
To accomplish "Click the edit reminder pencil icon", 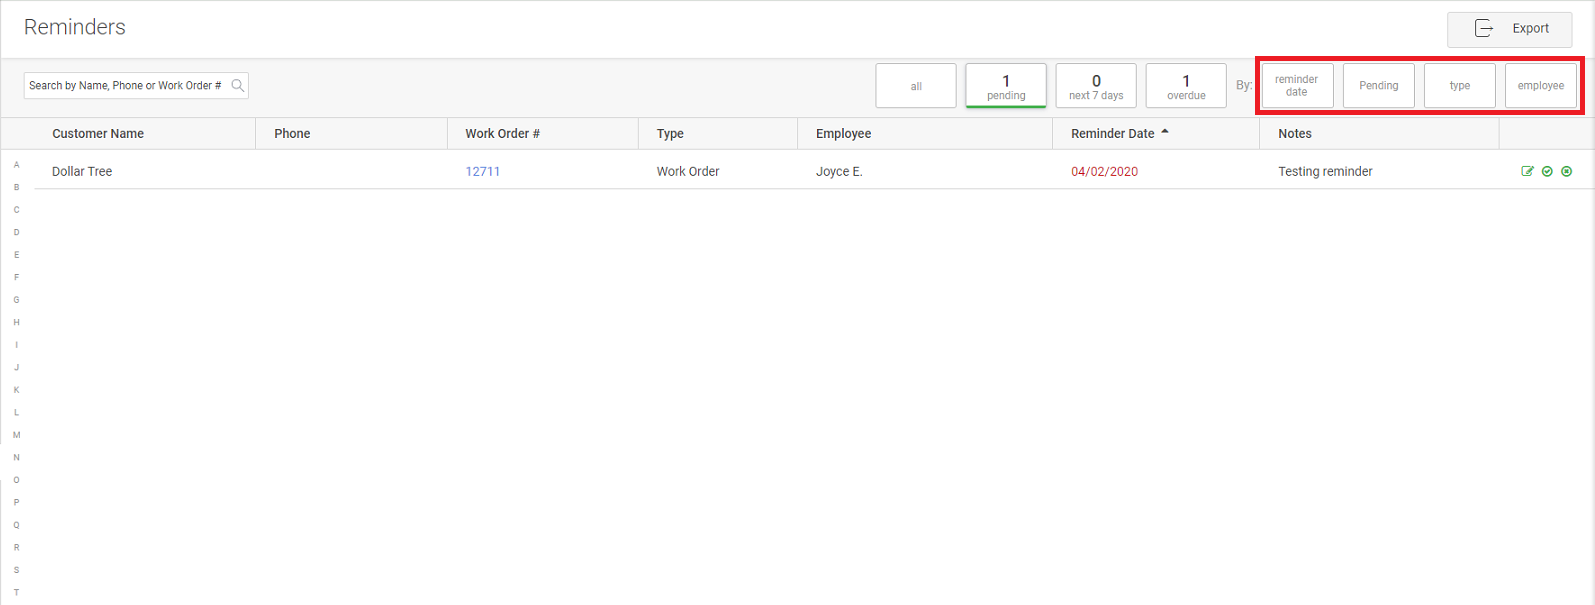I will (1527, 171).
